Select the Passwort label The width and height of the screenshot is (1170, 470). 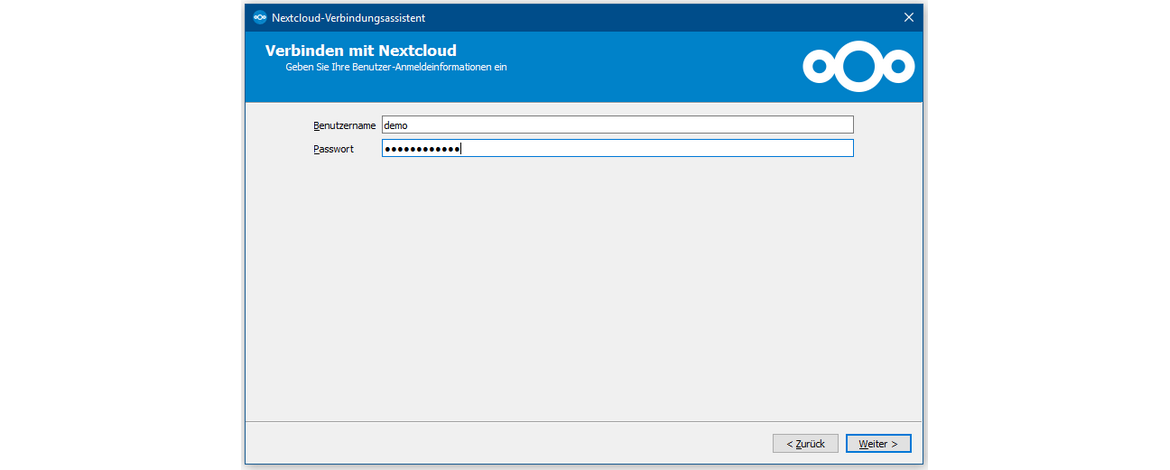pos(333,149)
